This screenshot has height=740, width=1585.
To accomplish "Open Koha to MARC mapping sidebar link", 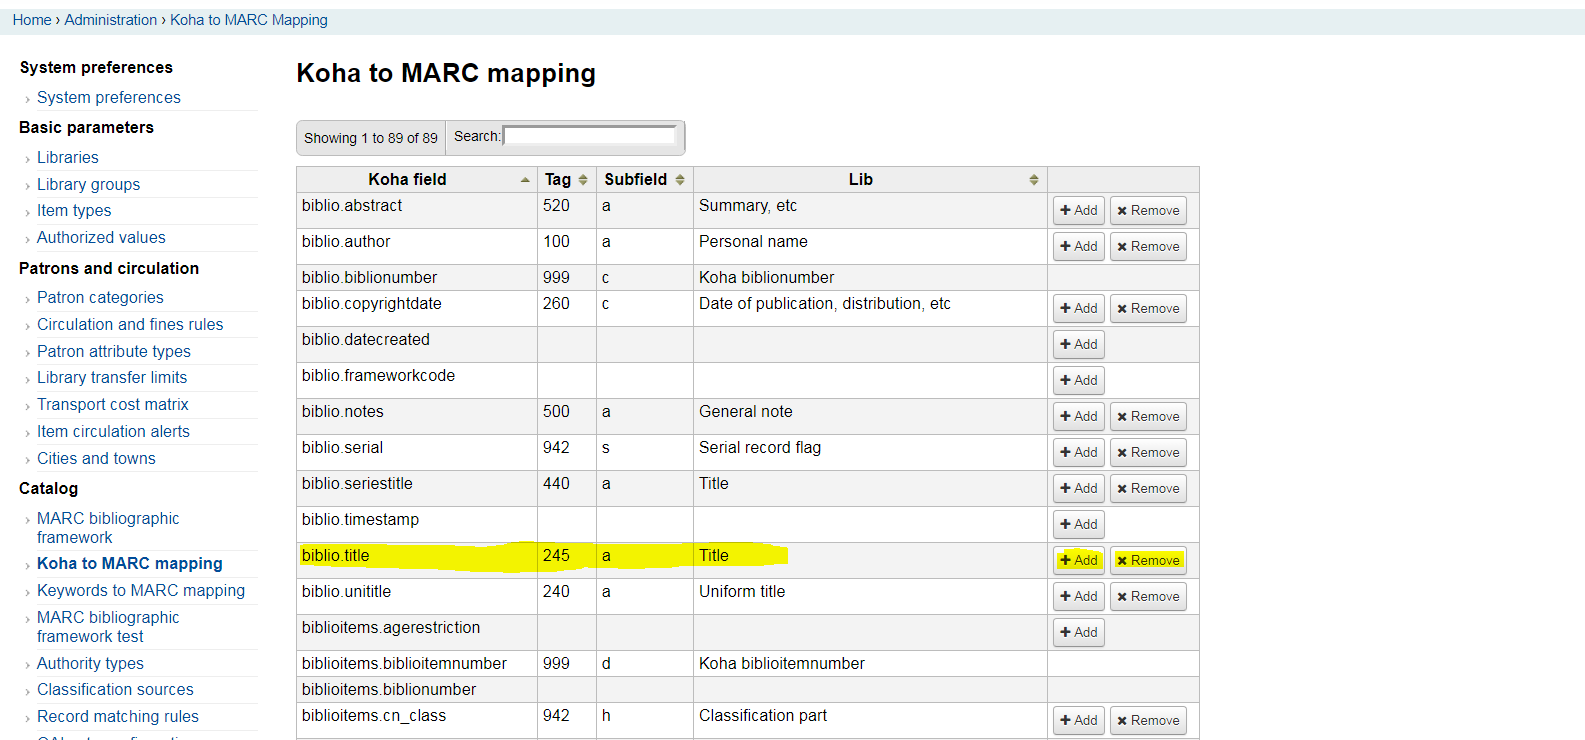I will pyautogui.click(x=130, y=563).
